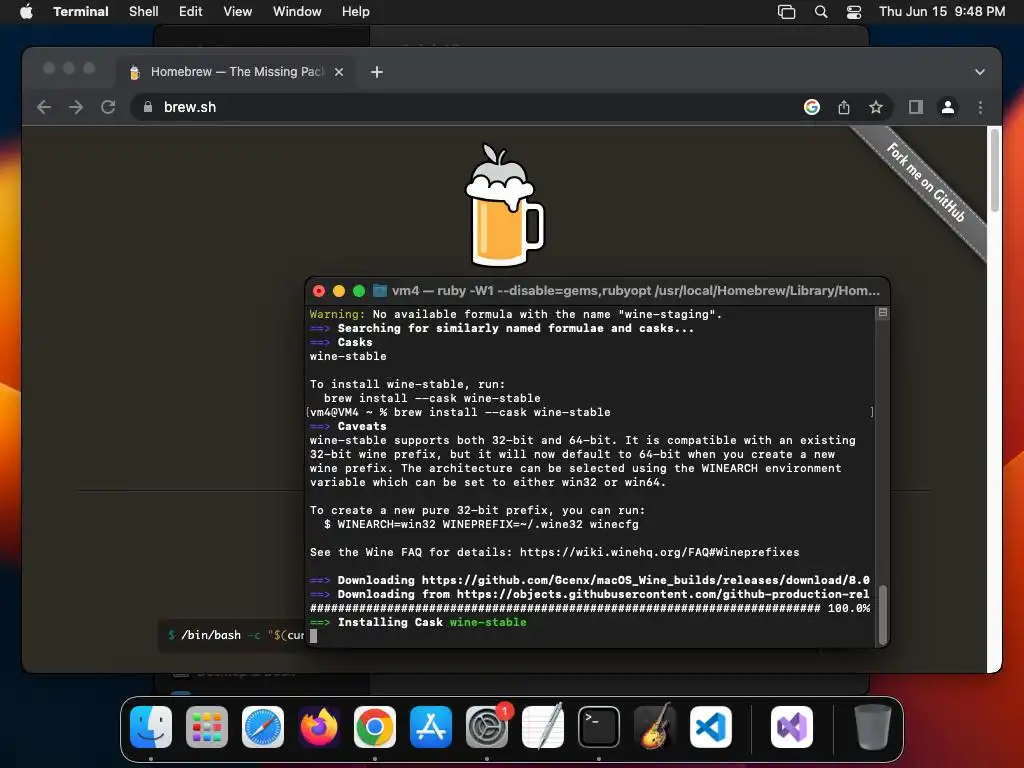Screen dimensions: 1024x768
Task: Click the /bin/bash install command box
Action: pyautogui.click(x=233, y=635)
